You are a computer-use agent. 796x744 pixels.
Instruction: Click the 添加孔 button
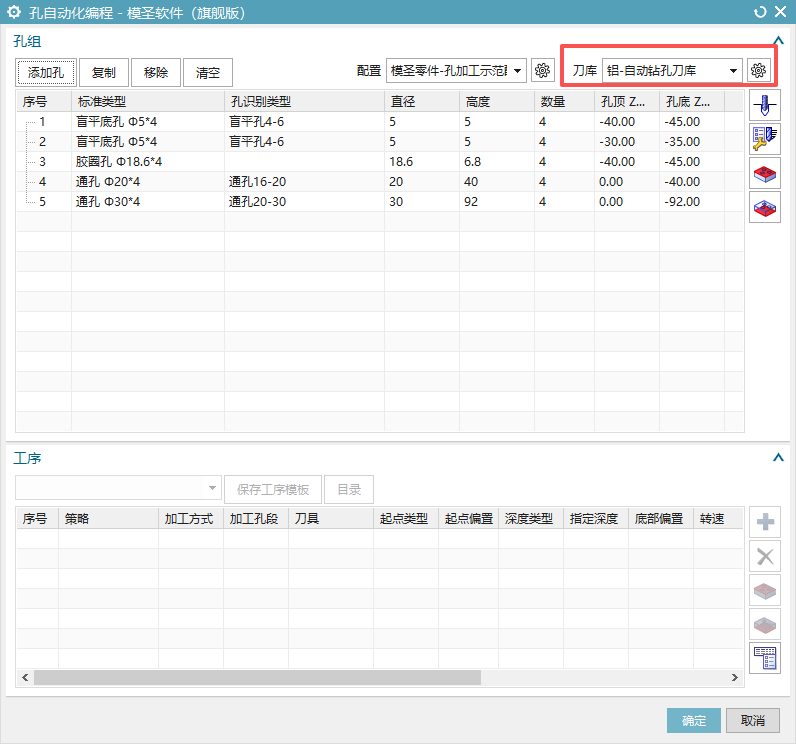[x=46, y=73]
